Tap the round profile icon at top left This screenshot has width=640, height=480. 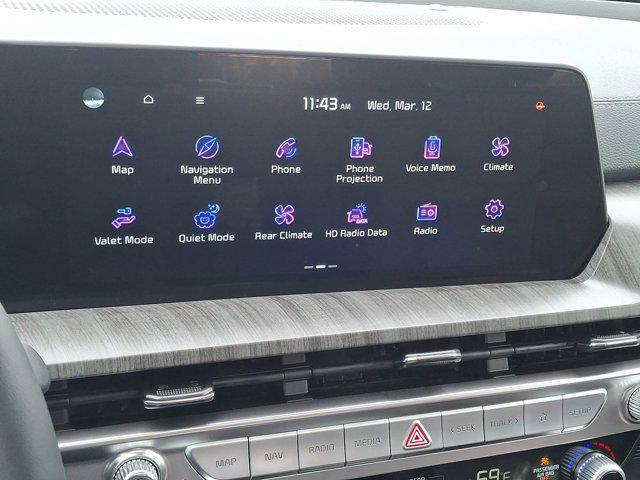(x=93, y=98)
